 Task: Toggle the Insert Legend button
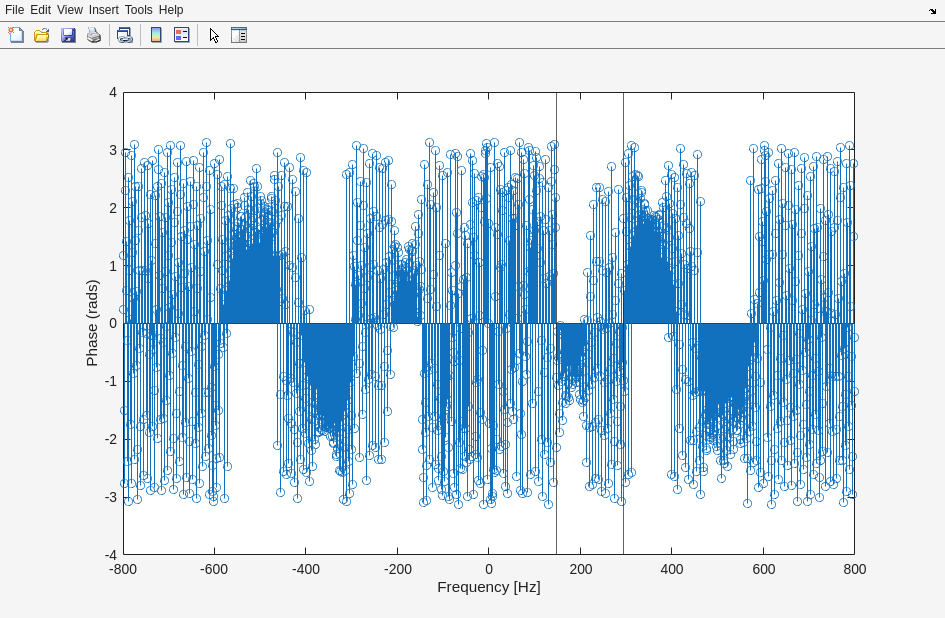(181, 35)
